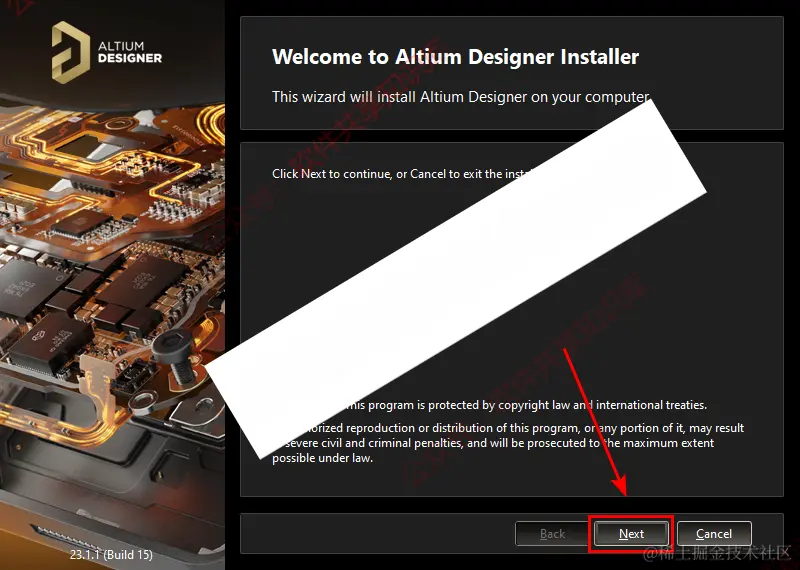Click the empty space in the bottom button bar
Viewport: 800px width, 570px height.
click(378, 534)
